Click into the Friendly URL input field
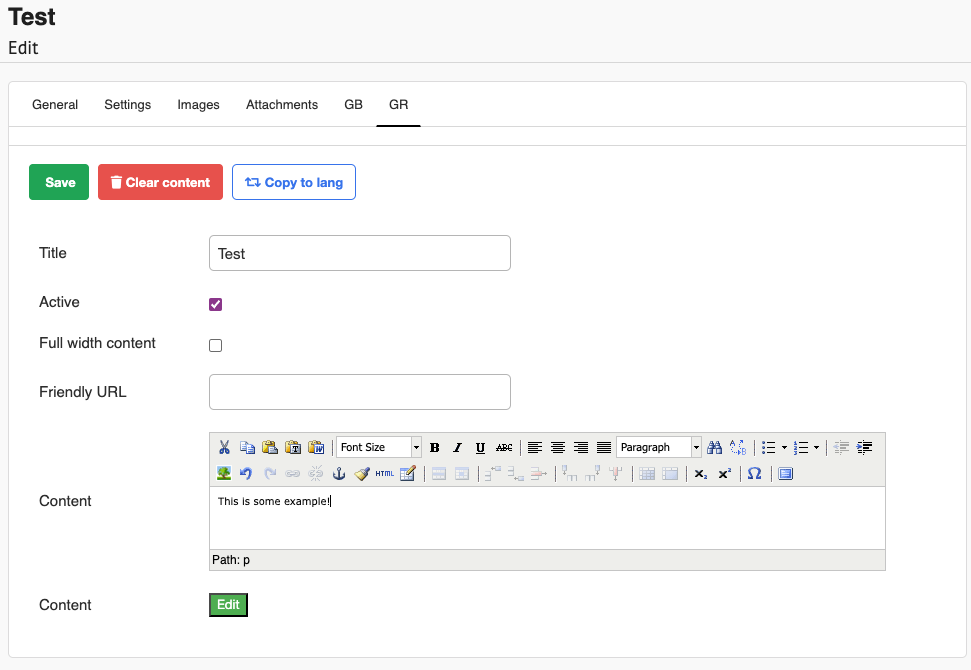971x670 pixels. pyautogui.click(x=359, y=392)
